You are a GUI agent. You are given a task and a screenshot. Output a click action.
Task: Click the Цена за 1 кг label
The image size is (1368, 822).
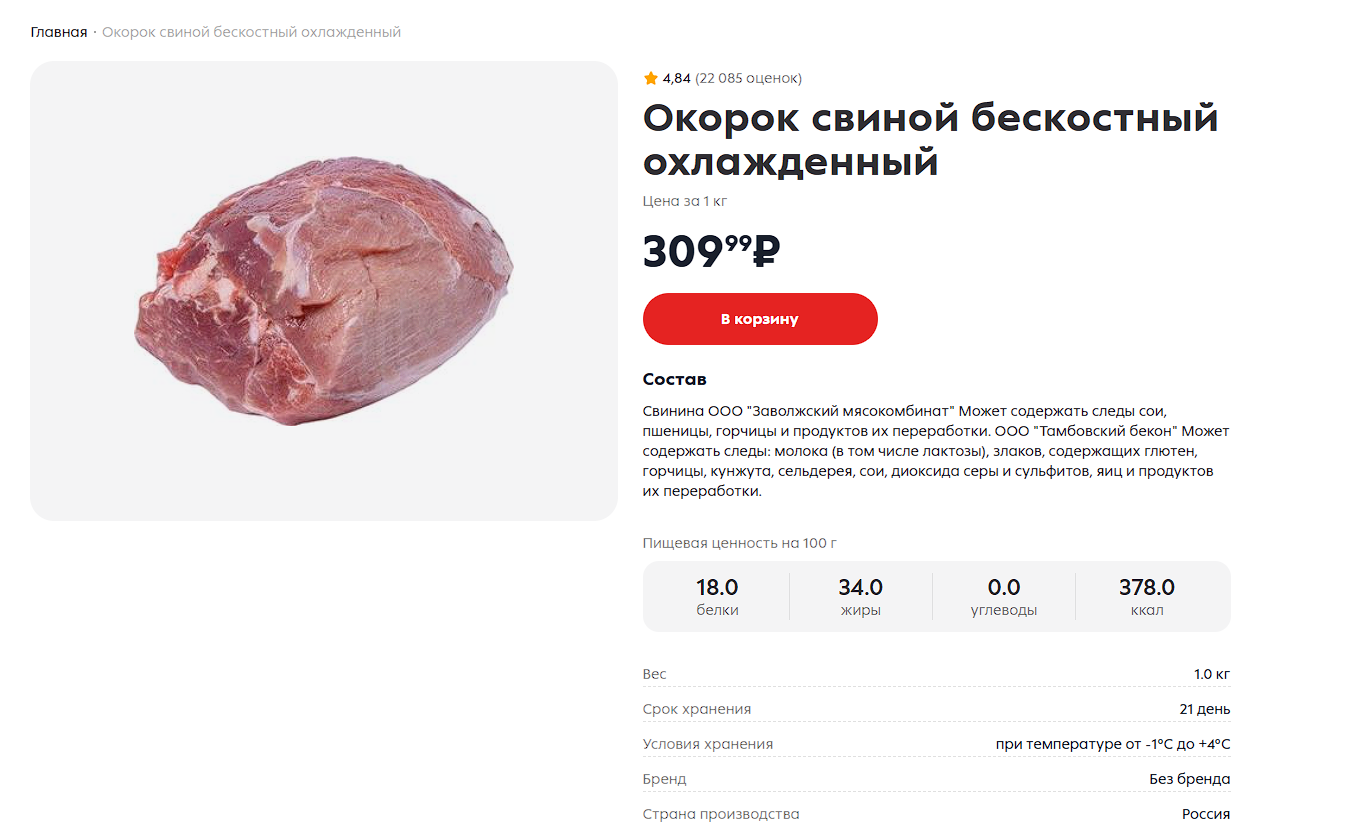point(685,201)
